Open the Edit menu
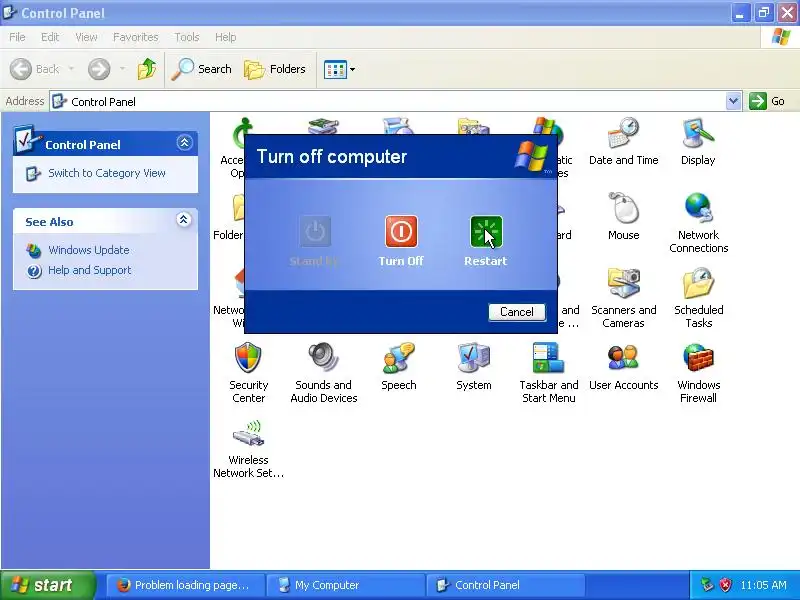The height and width of the screenshot is (600, 800). pyautogui.click(x=50, y=37)
